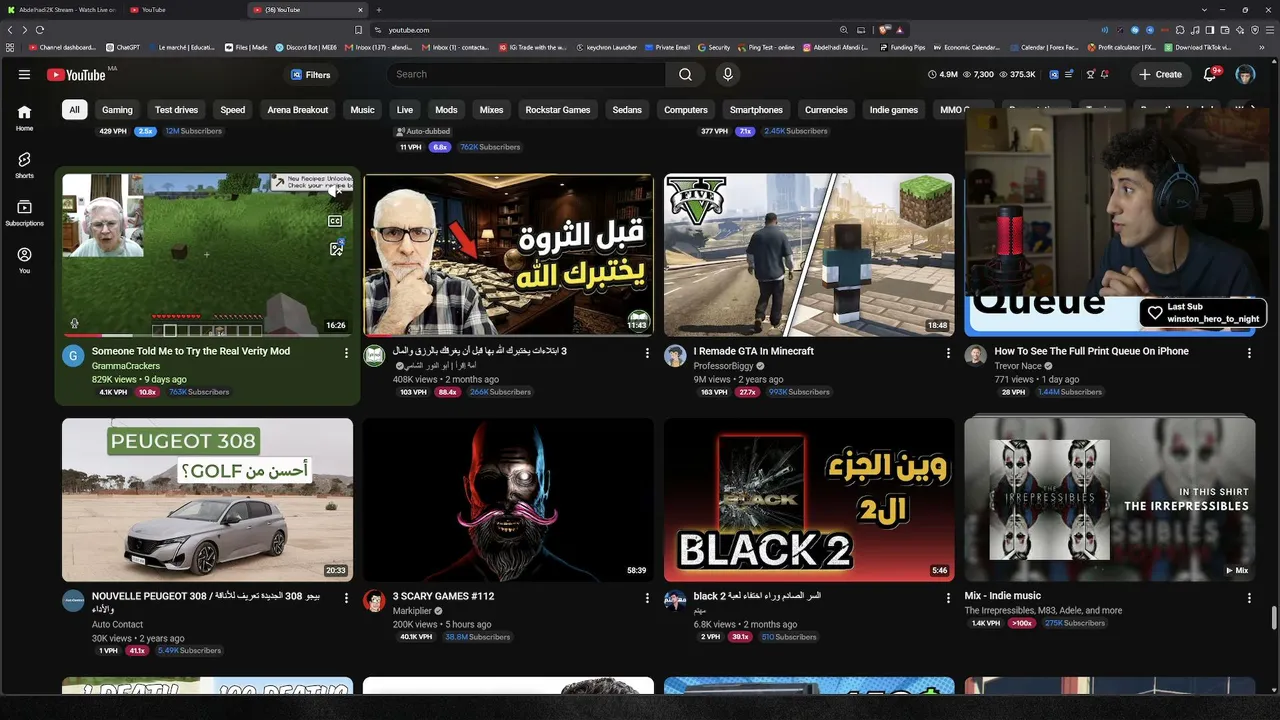
Task: Open a new browser tab with plus button
Action: 379,10
